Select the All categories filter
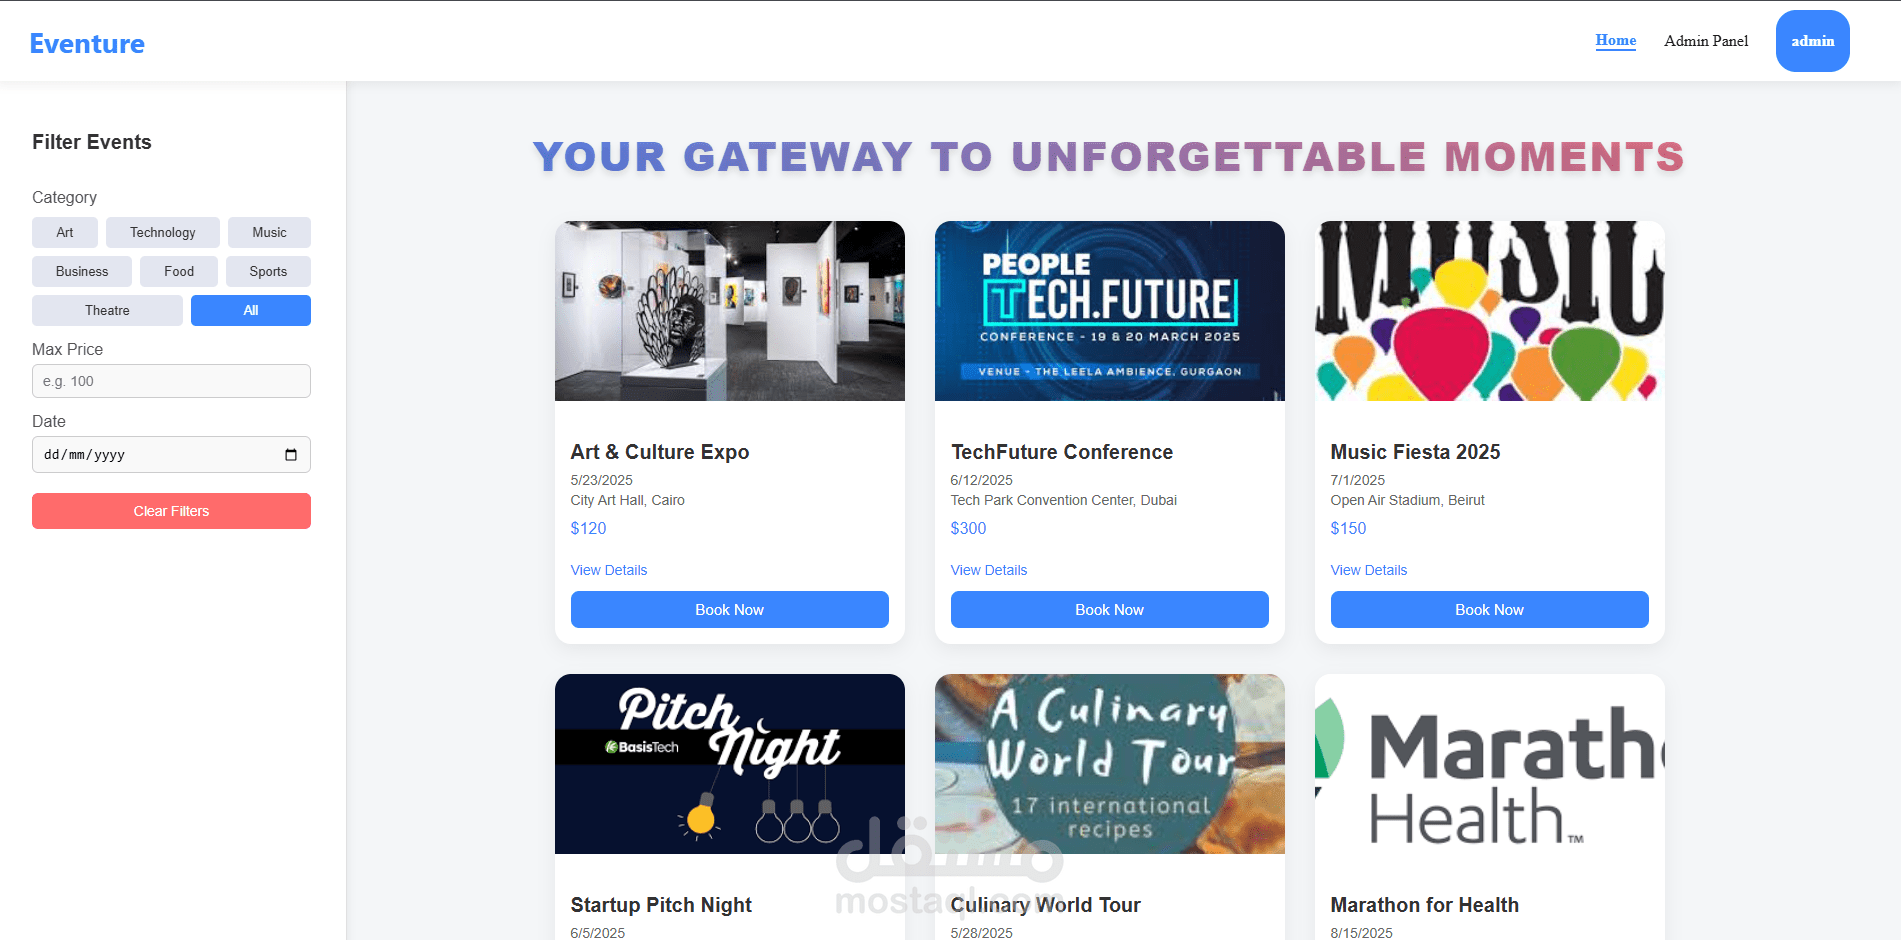 tap(251, 310)
